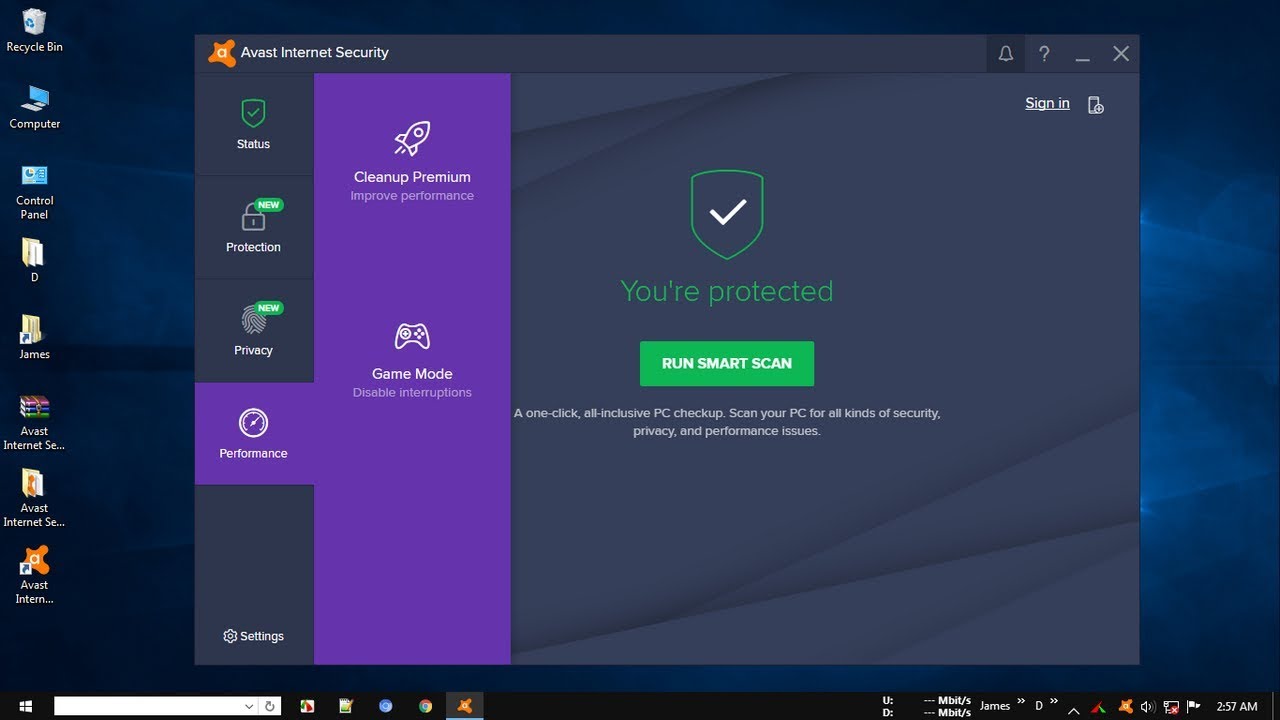This screenshot has width=1280, height=720.
Task: Click the network speed meter in taskbar
Action: 927,706
